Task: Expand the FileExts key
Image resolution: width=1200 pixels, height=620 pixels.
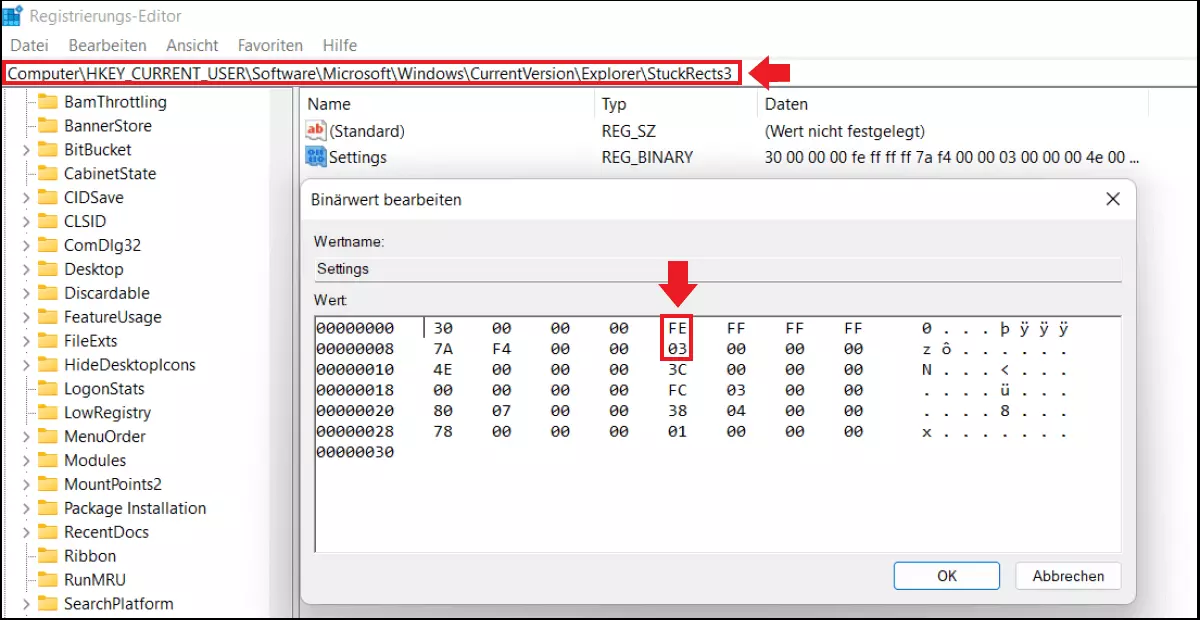Action: [x=26, y=341]
